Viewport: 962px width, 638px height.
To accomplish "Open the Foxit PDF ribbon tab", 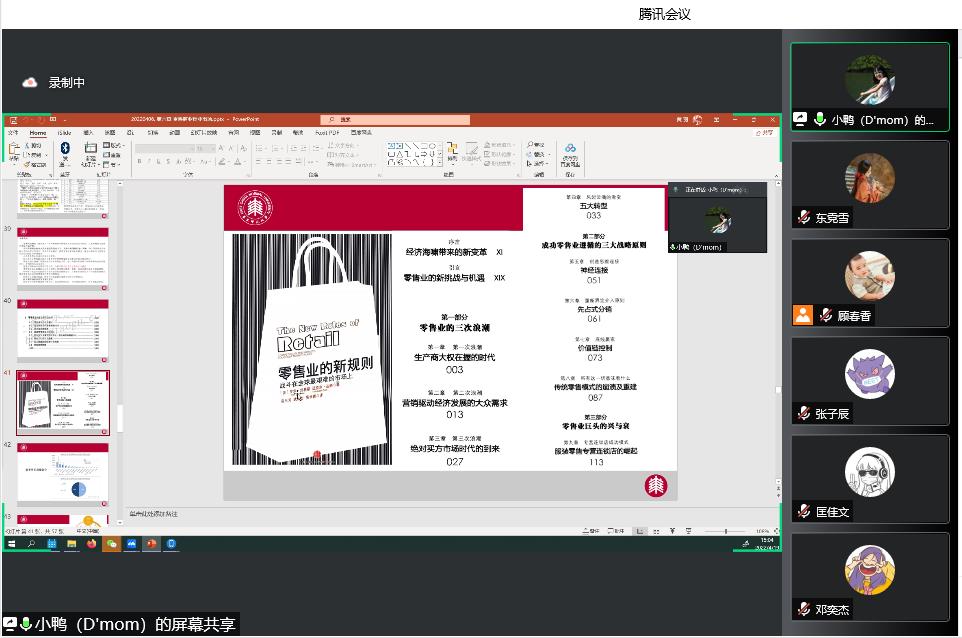I will (327, 132).
